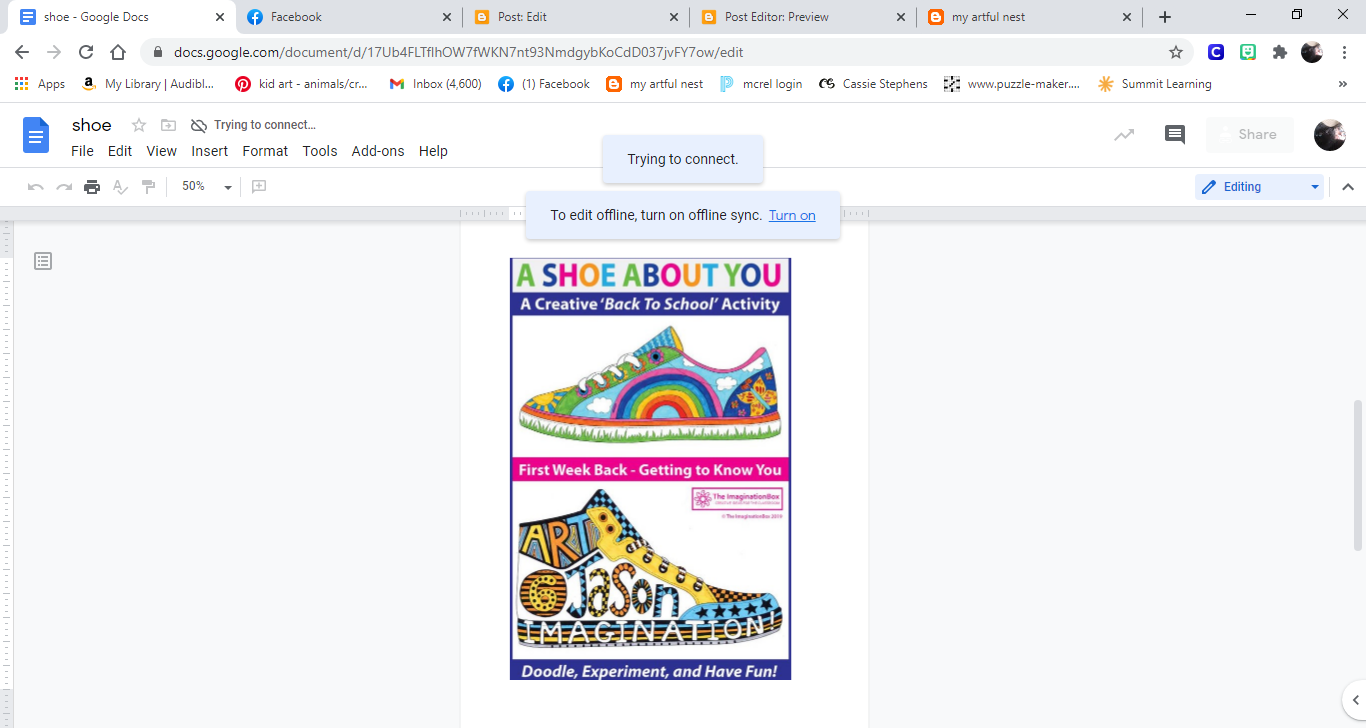Open the 50% zoom dropdown
Image resolution: width=1366 pixels, height=728 pixels.
206,187
